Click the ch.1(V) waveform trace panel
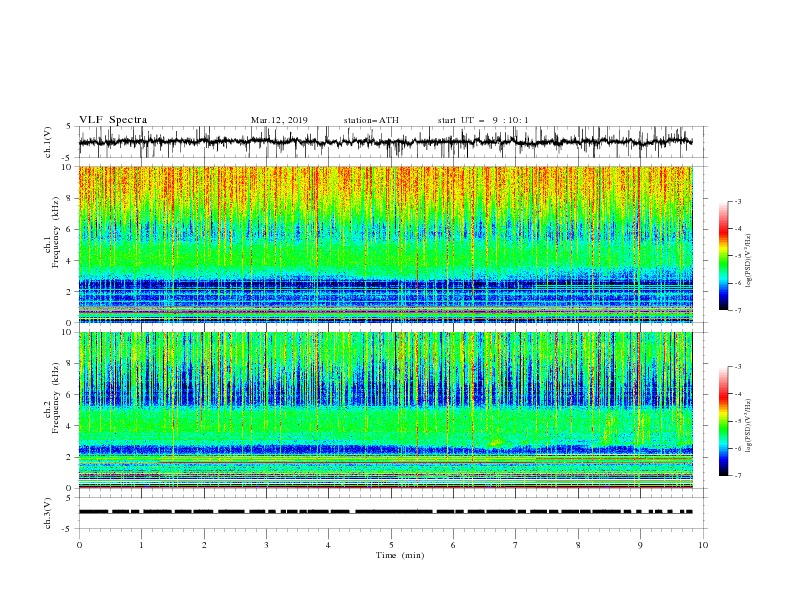 coord(391,142)
